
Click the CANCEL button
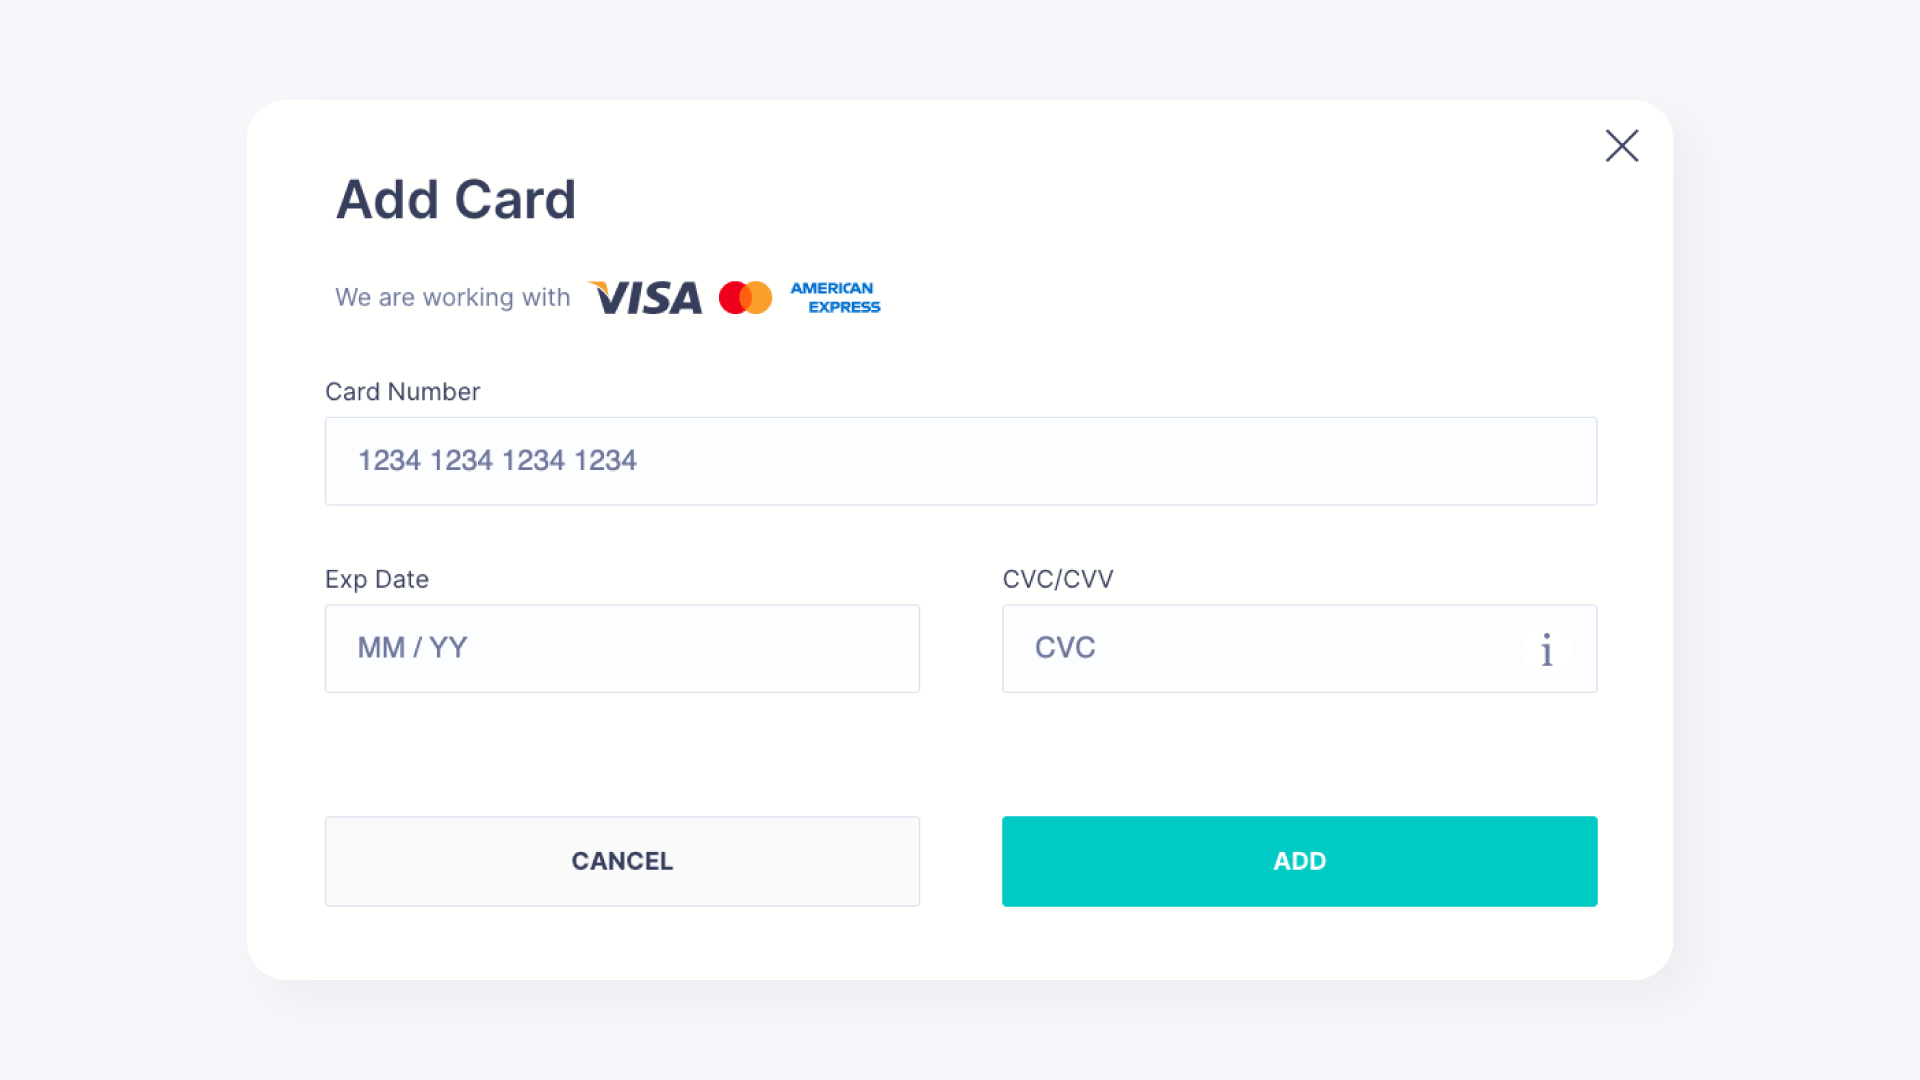pos(622,861)
